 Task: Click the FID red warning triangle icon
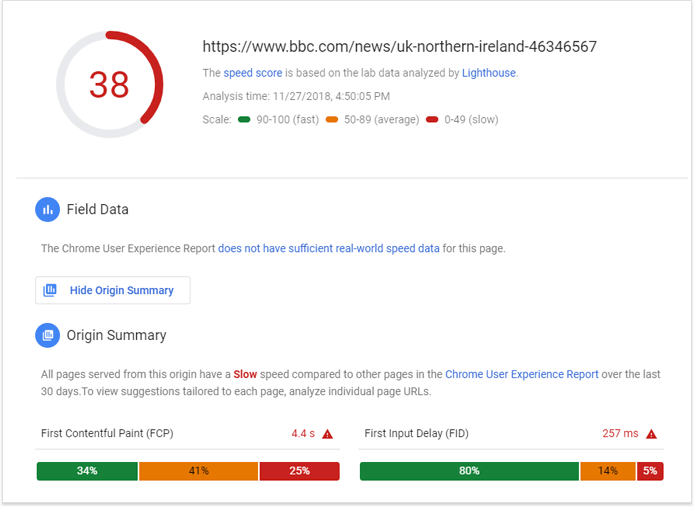pyautogui.click(x=652, y=434)
